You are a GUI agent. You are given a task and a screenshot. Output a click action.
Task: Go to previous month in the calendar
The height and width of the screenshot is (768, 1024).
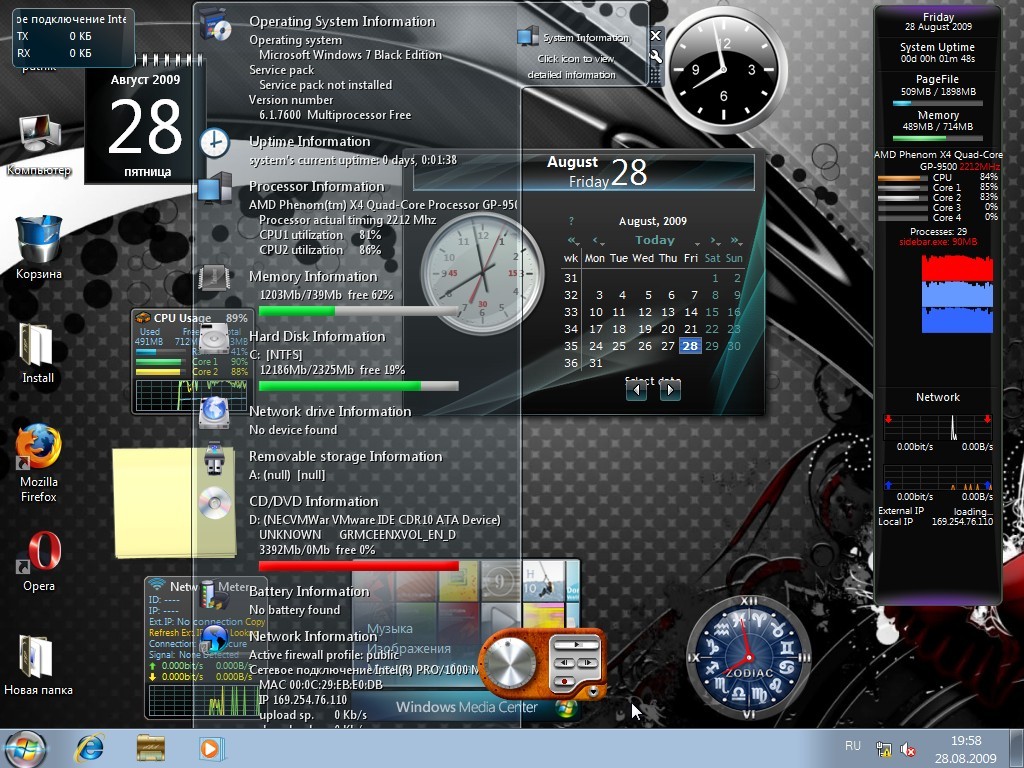(x=597, y=240)
